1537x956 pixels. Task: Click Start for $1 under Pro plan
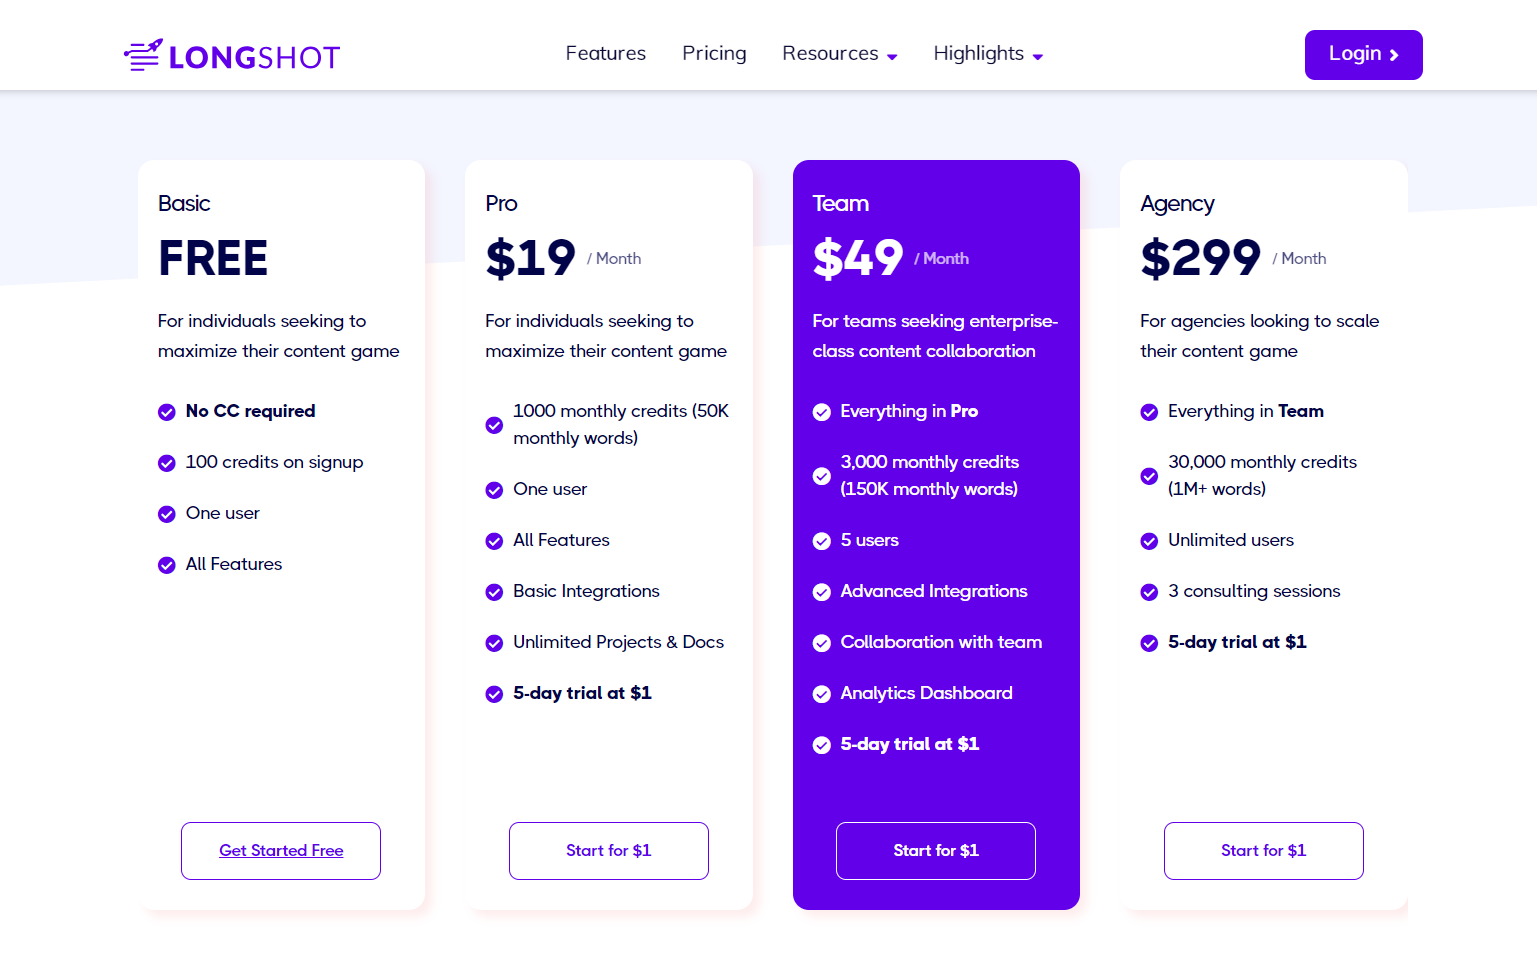pyautogui.click(x=609, y=851)
